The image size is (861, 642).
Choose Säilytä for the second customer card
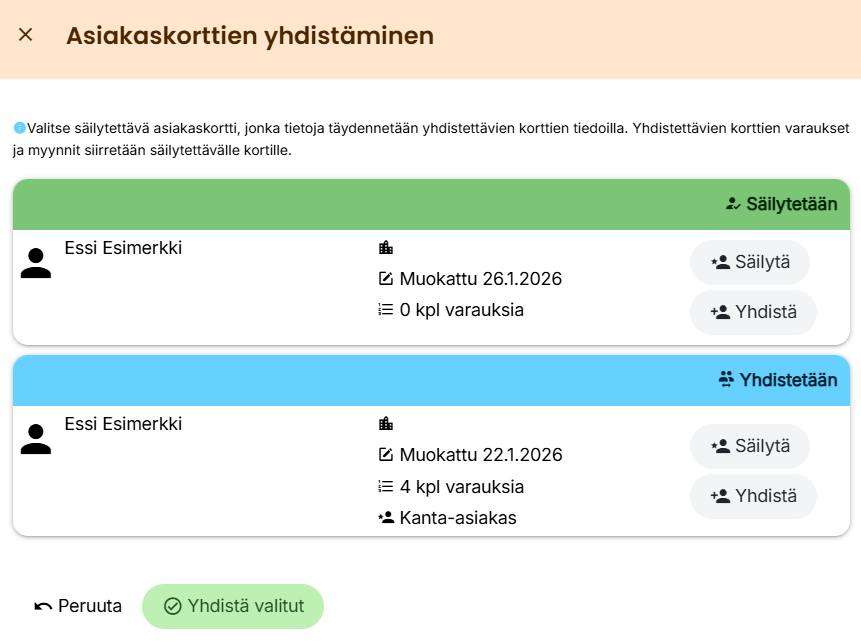click(x=750, y=446)
